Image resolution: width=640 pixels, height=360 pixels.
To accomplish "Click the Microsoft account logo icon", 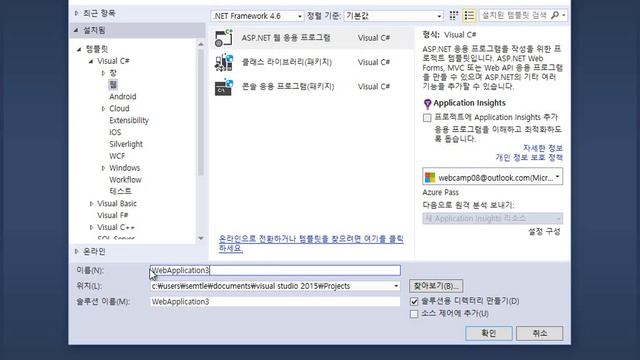I will [430, 178].
